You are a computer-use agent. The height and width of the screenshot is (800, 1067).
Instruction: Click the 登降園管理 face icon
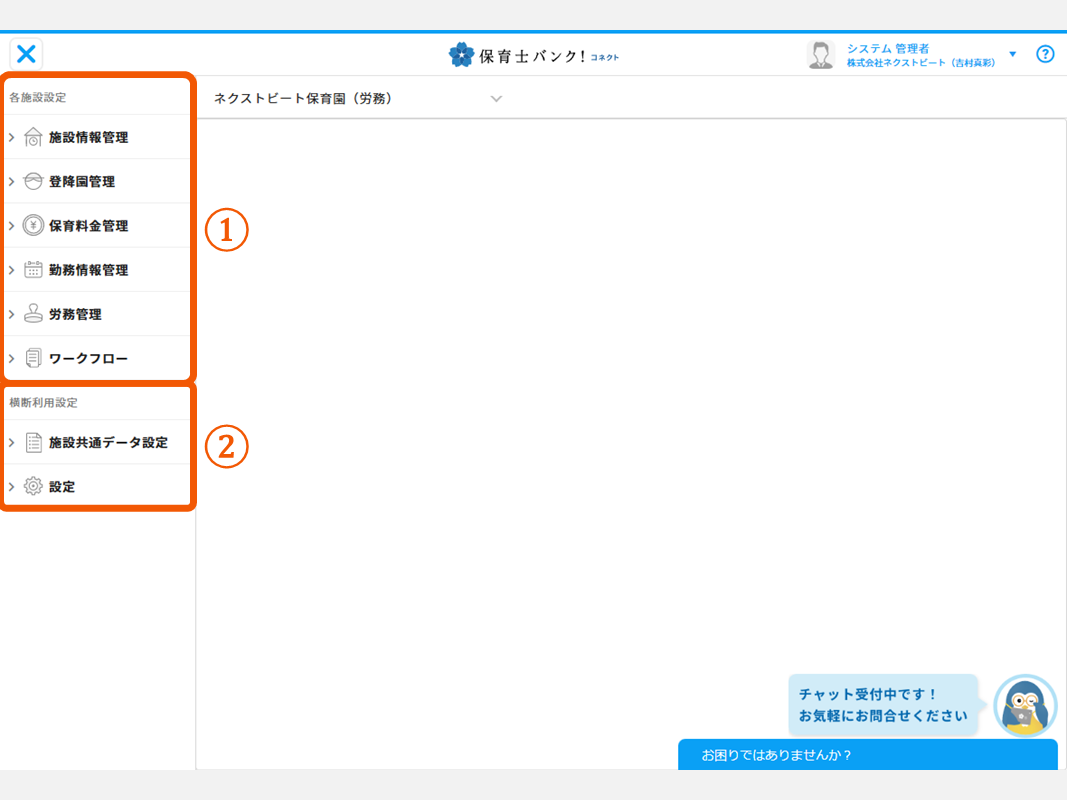point(33,182)
